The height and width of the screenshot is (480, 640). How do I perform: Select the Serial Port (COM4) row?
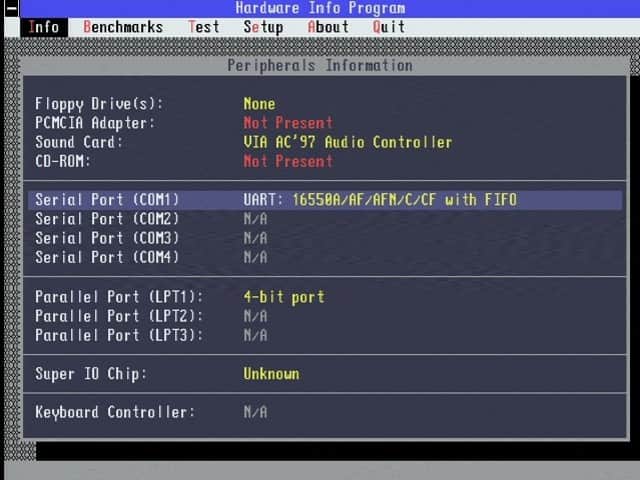point(325,258)
